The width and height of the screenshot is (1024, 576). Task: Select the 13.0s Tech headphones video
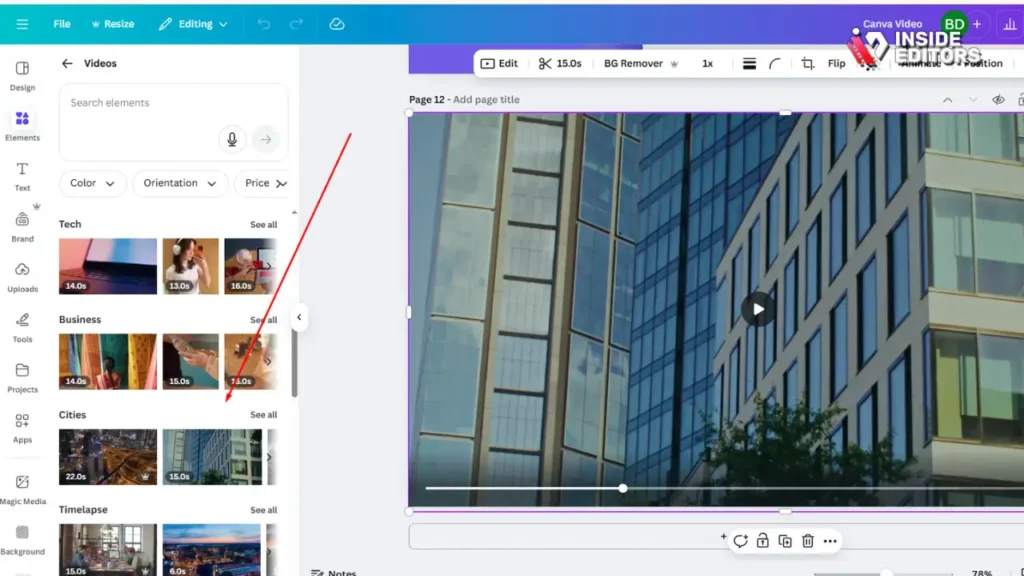click(x=191, y=266)
